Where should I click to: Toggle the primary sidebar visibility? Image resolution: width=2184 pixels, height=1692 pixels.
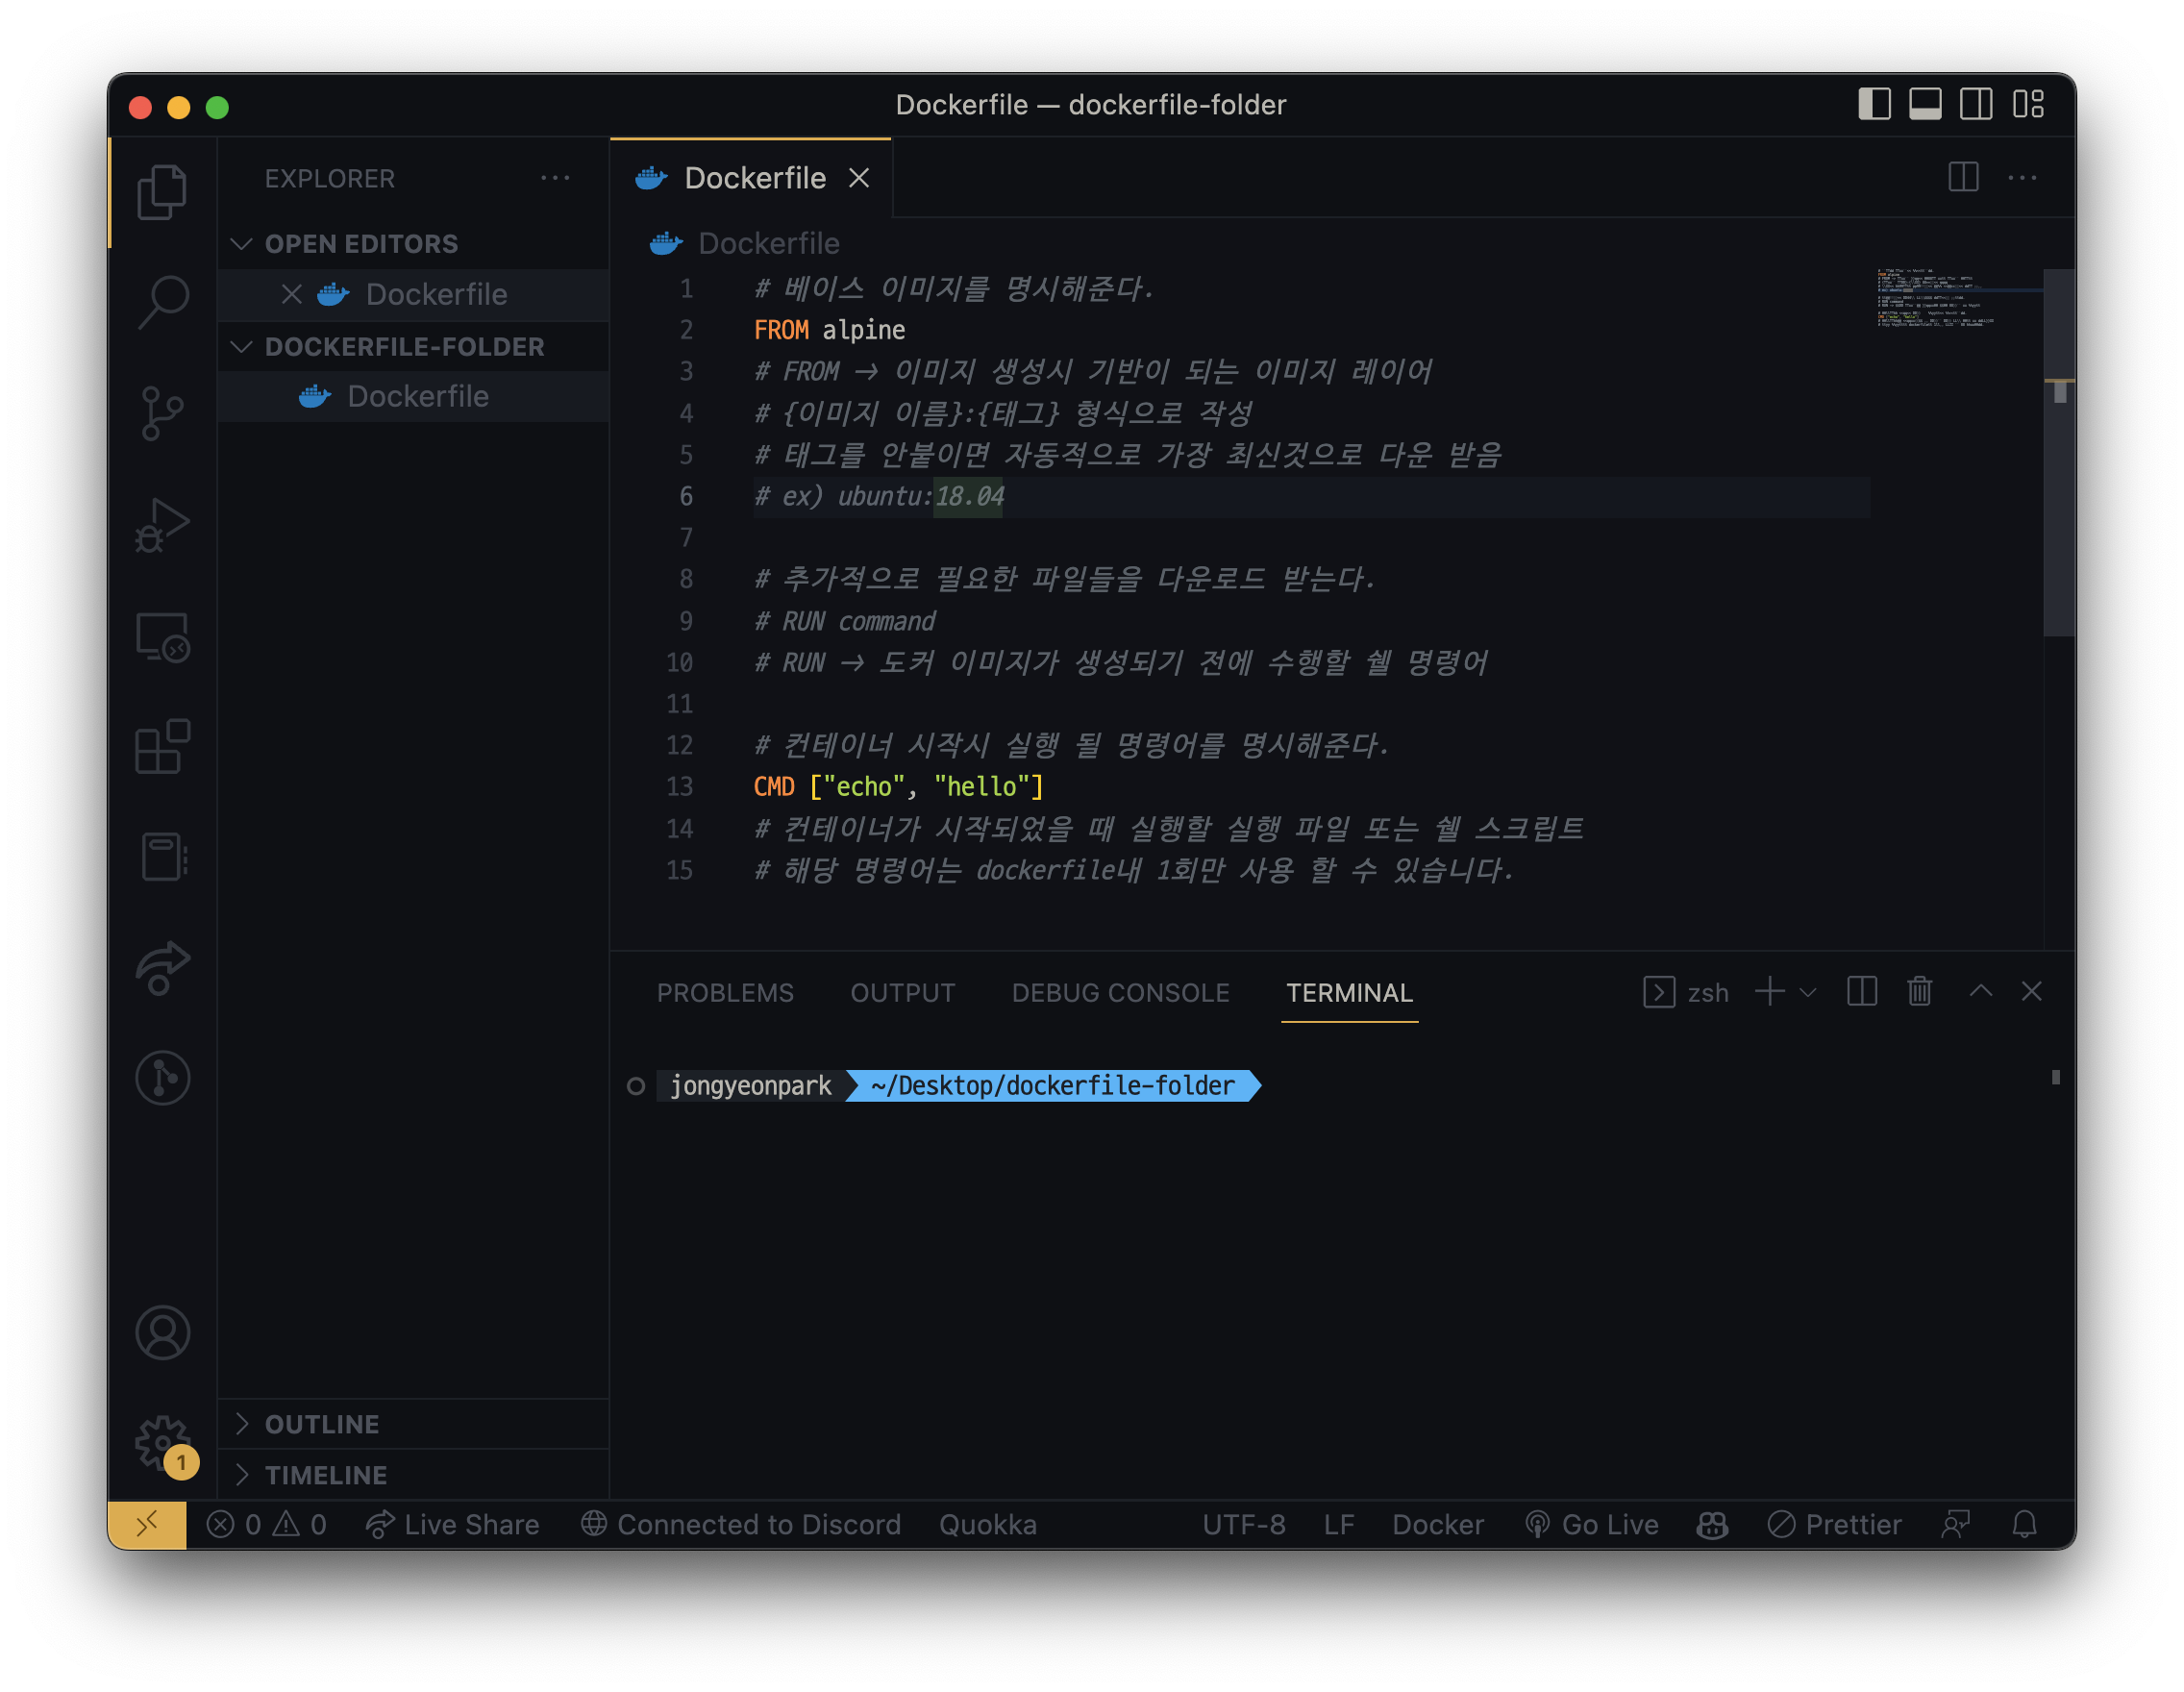click(x=1874, y=104)
